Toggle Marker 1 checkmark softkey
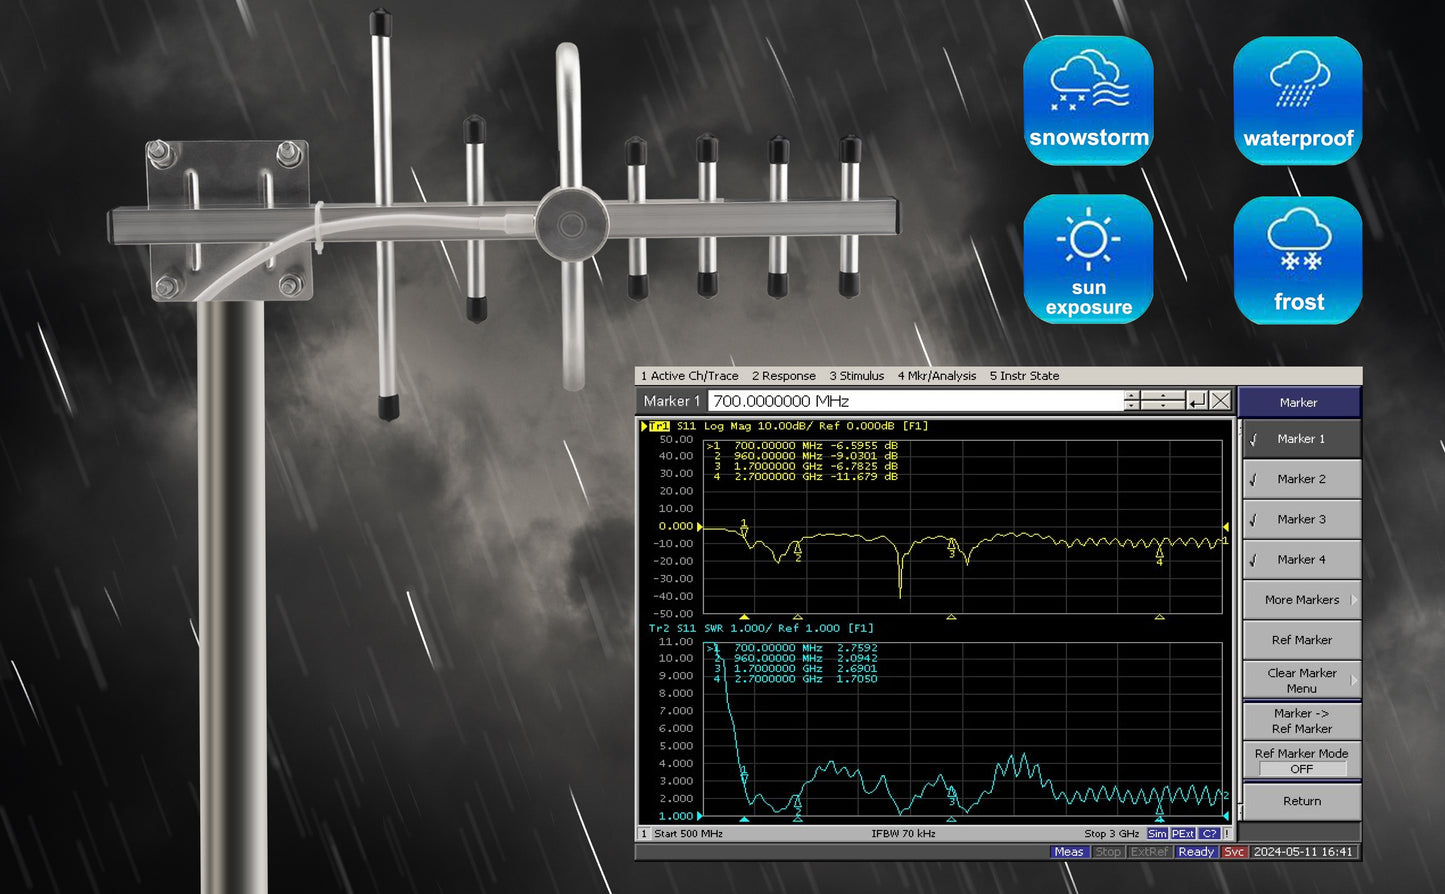1445x894 pixels. click(1300, 439)
